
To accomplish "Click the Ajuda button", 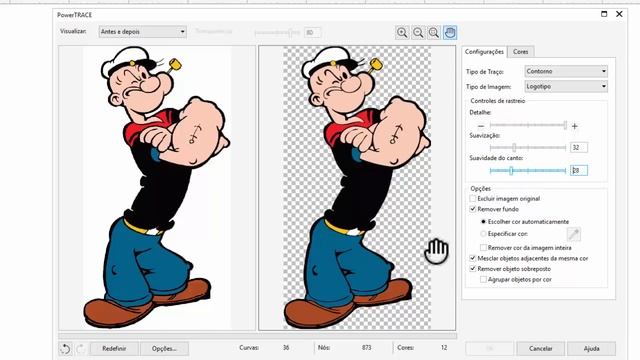I will coord(591,349).
